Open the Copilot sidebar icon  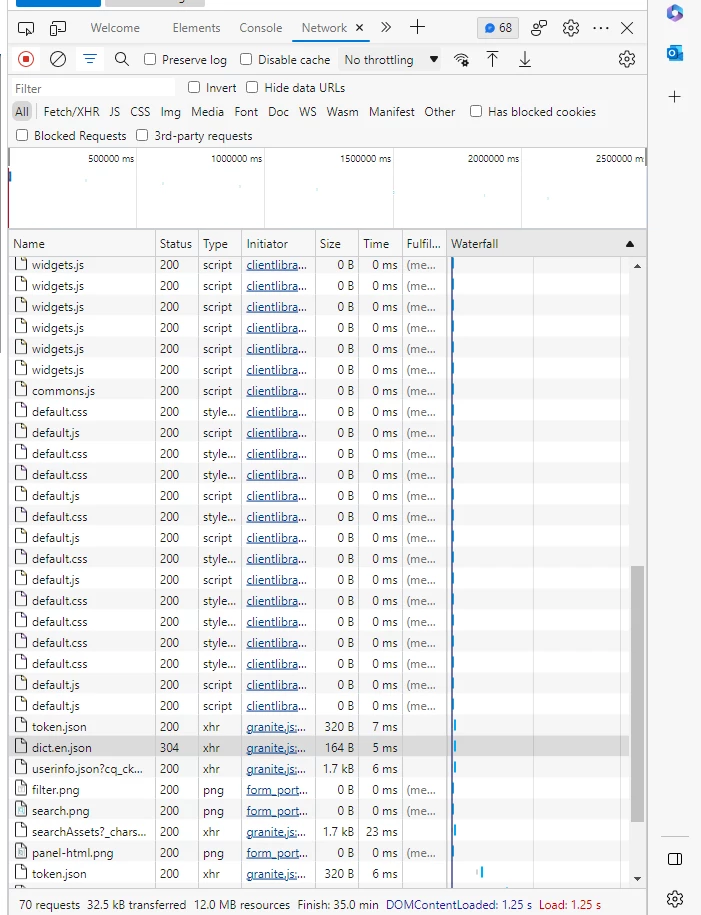[x=675, y=13]
